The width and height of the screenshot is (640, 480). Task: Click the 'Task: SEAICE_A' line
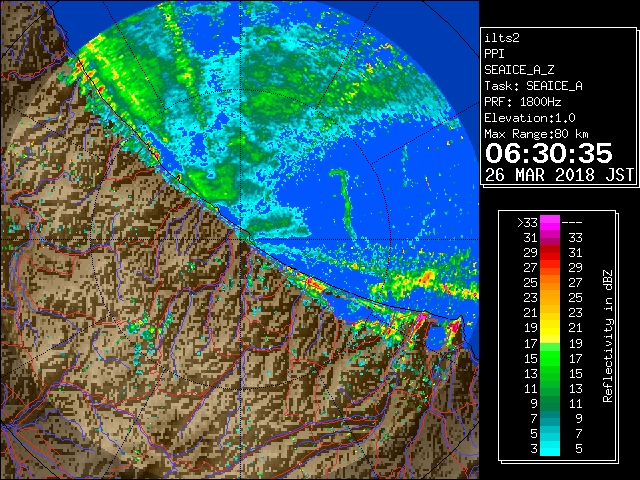point(533,86)
